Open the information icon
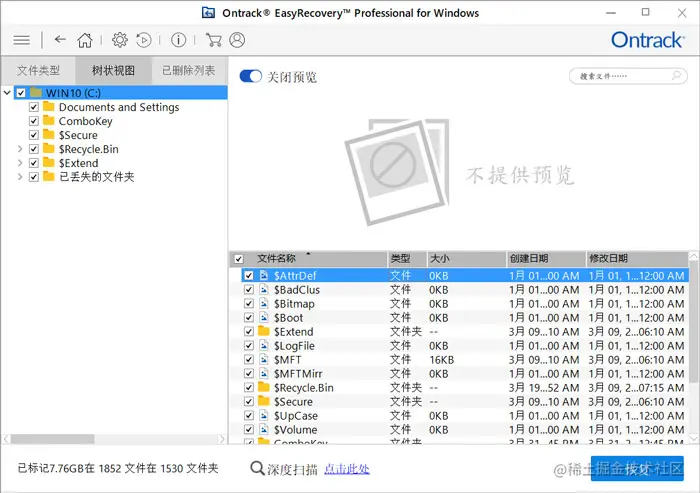This screenshot has height=493, width=700. (x=179, y=40)
